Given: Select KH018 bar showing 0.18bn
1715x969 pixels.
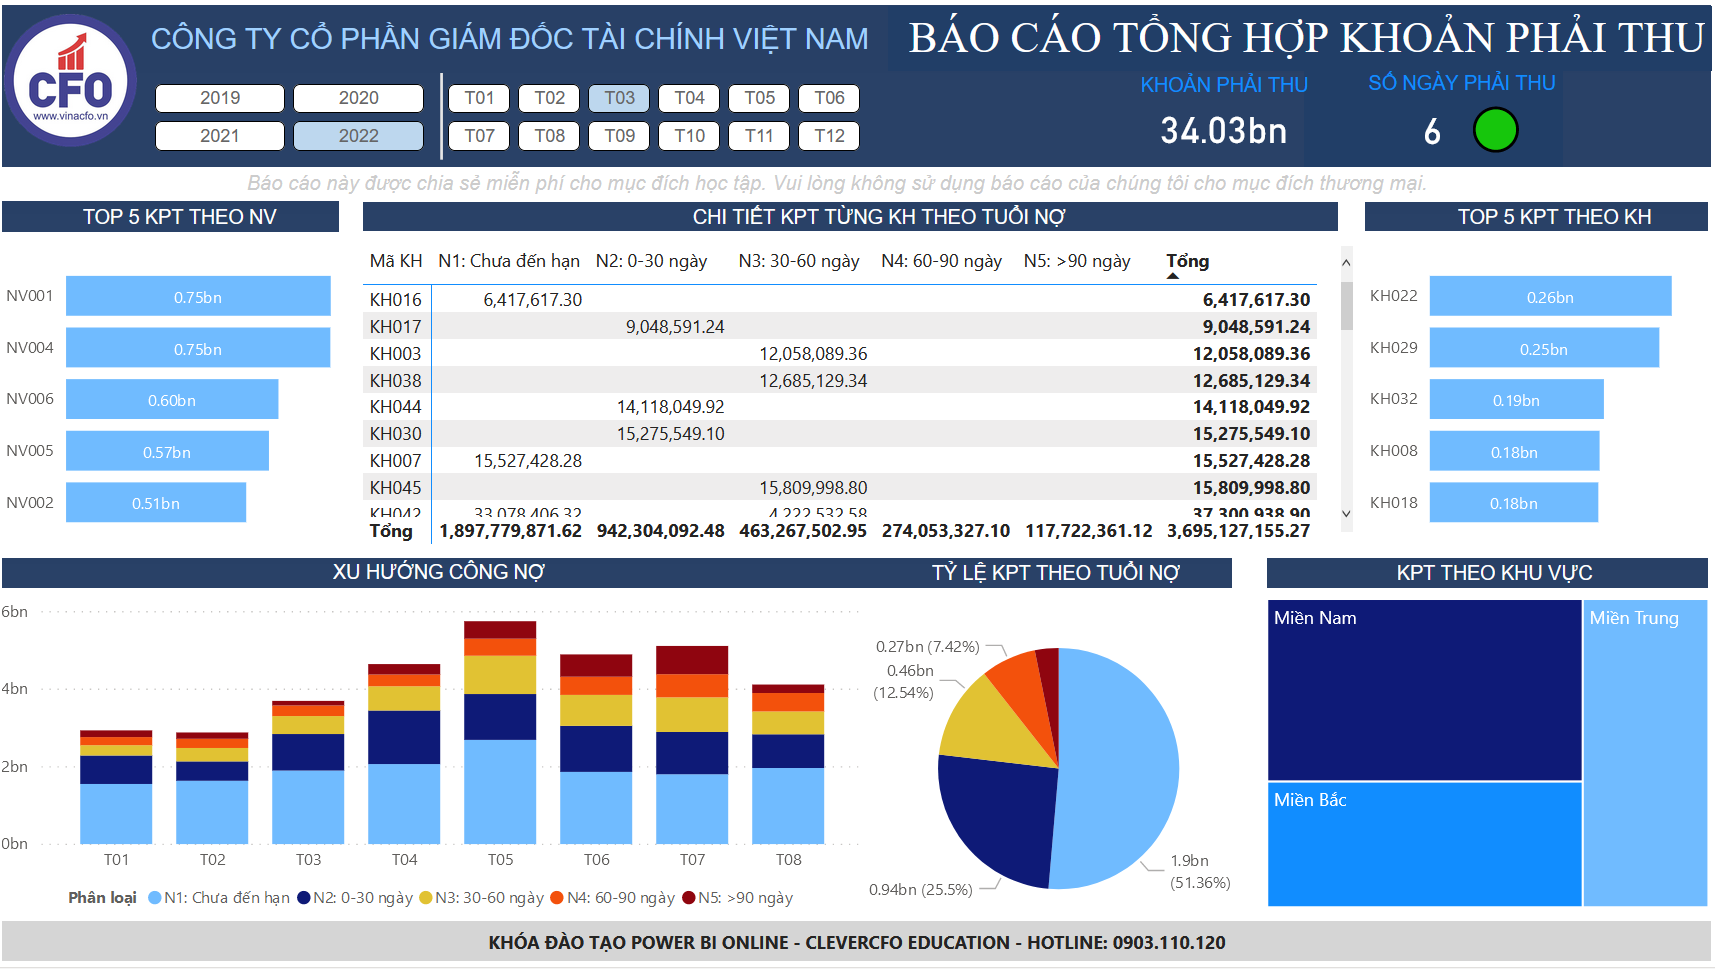Looking at the screenshot, I should 1513,503.
